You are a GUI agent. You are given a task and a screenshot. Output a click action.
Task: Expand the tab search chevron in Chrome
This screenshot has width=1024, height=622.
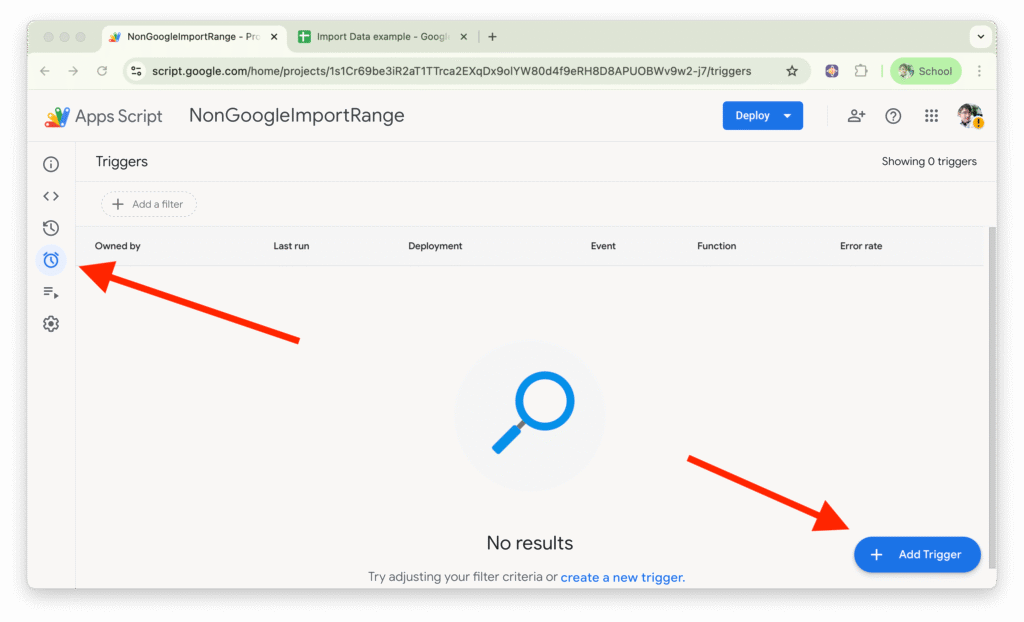980,37
